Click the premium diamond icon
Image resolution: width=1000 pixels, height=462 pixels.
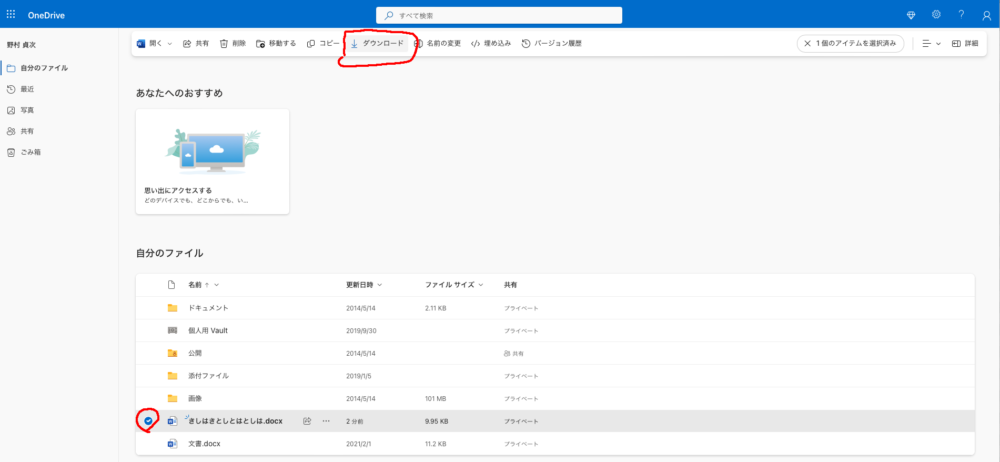(x=909, y=15)
